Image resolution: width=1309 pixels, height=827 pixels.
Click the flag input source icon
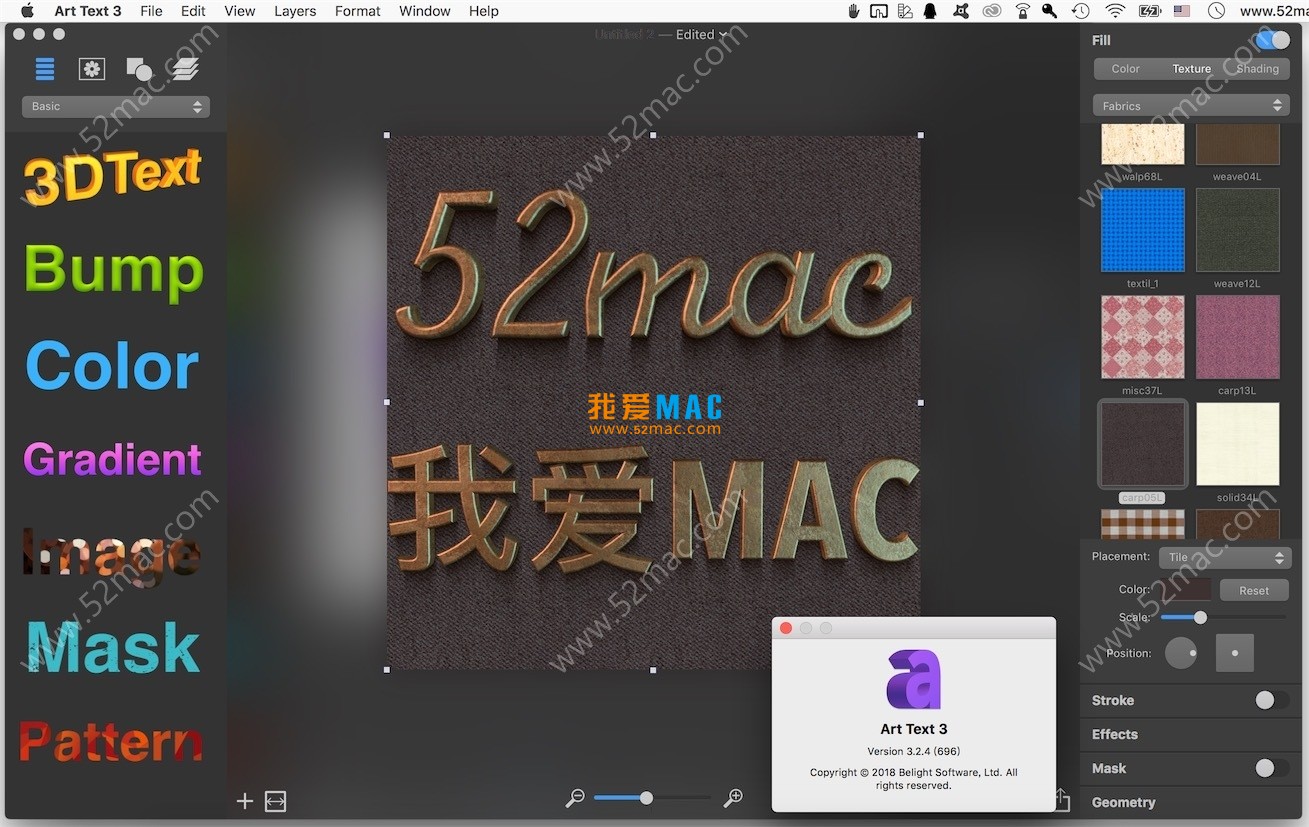(x=1182, y=11)
